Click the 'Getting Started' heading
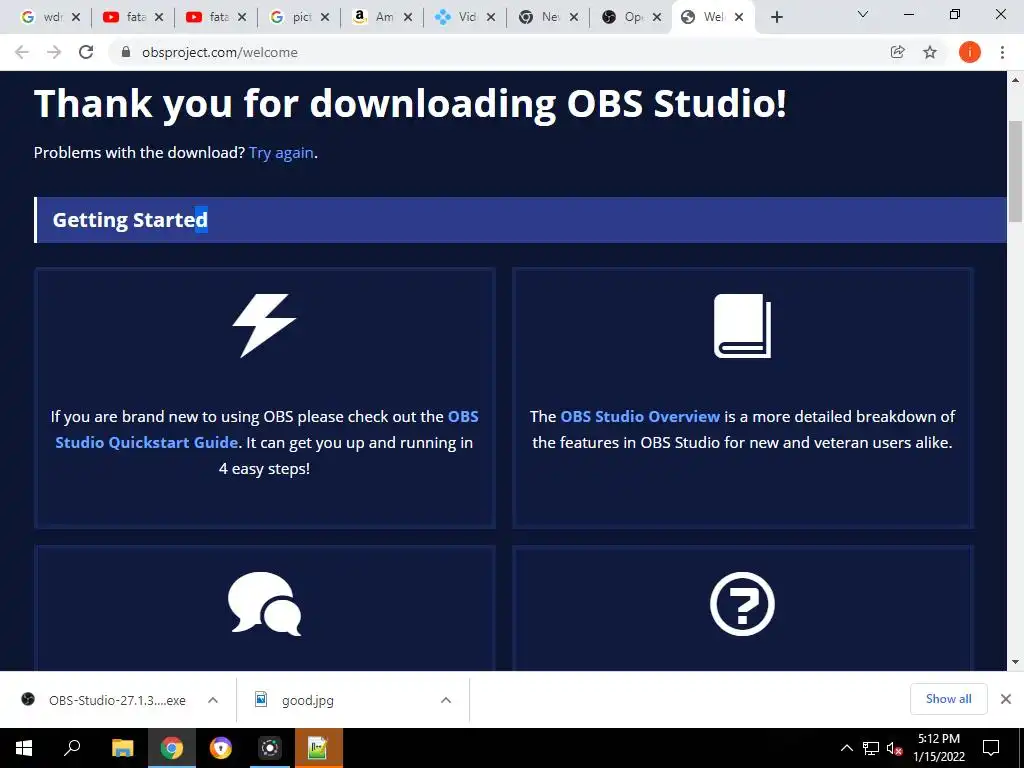1024x768 pixels. (x=130, y=220)
